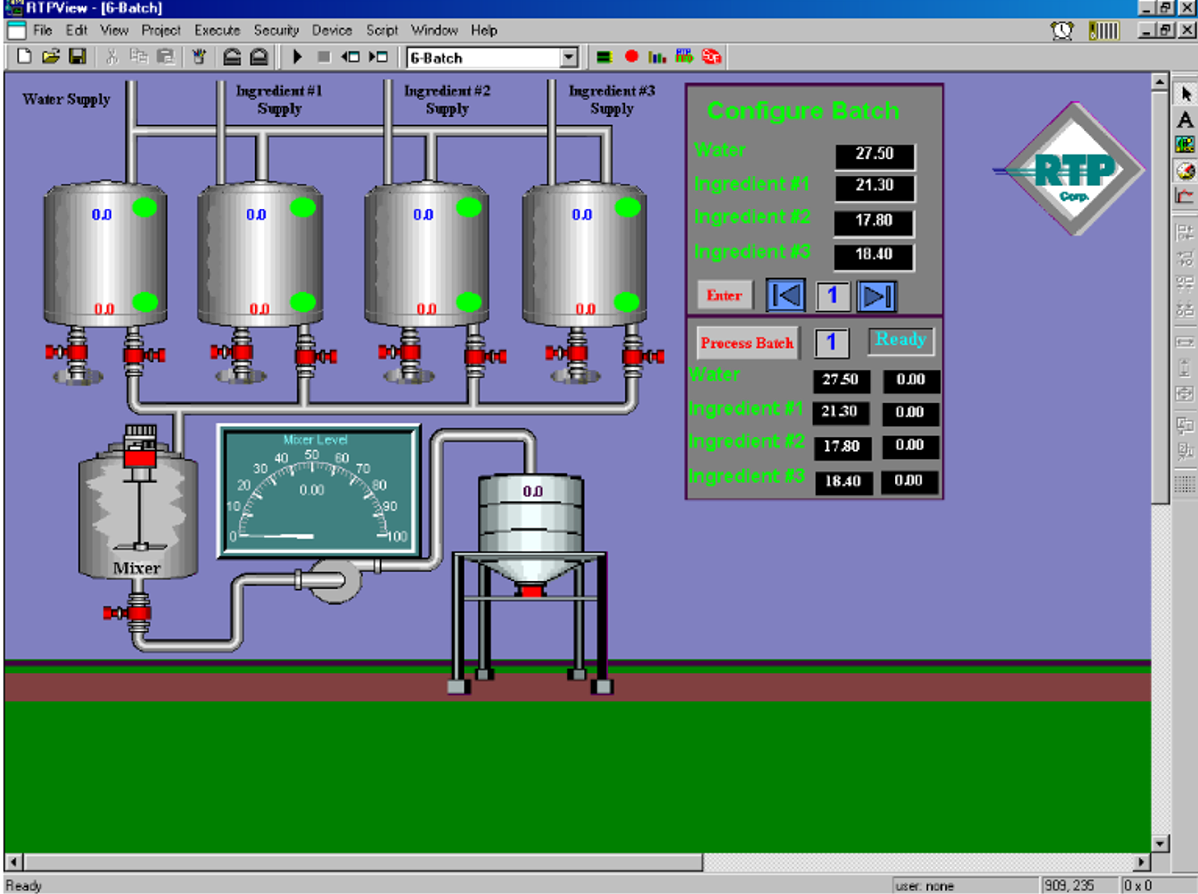Click the red record circle toolbar icon

point(631,57)
